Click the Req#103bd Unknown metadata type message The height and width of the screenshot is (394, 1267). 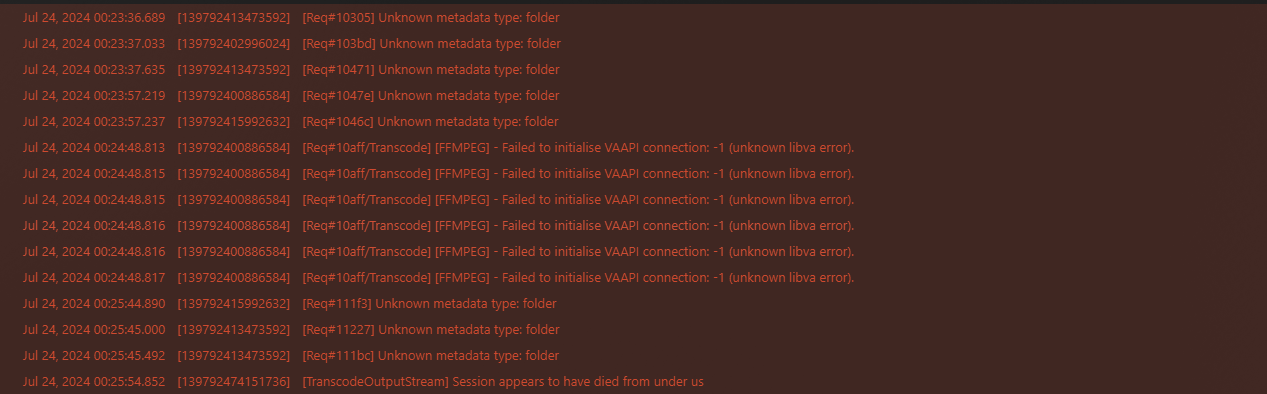[431, 44]
